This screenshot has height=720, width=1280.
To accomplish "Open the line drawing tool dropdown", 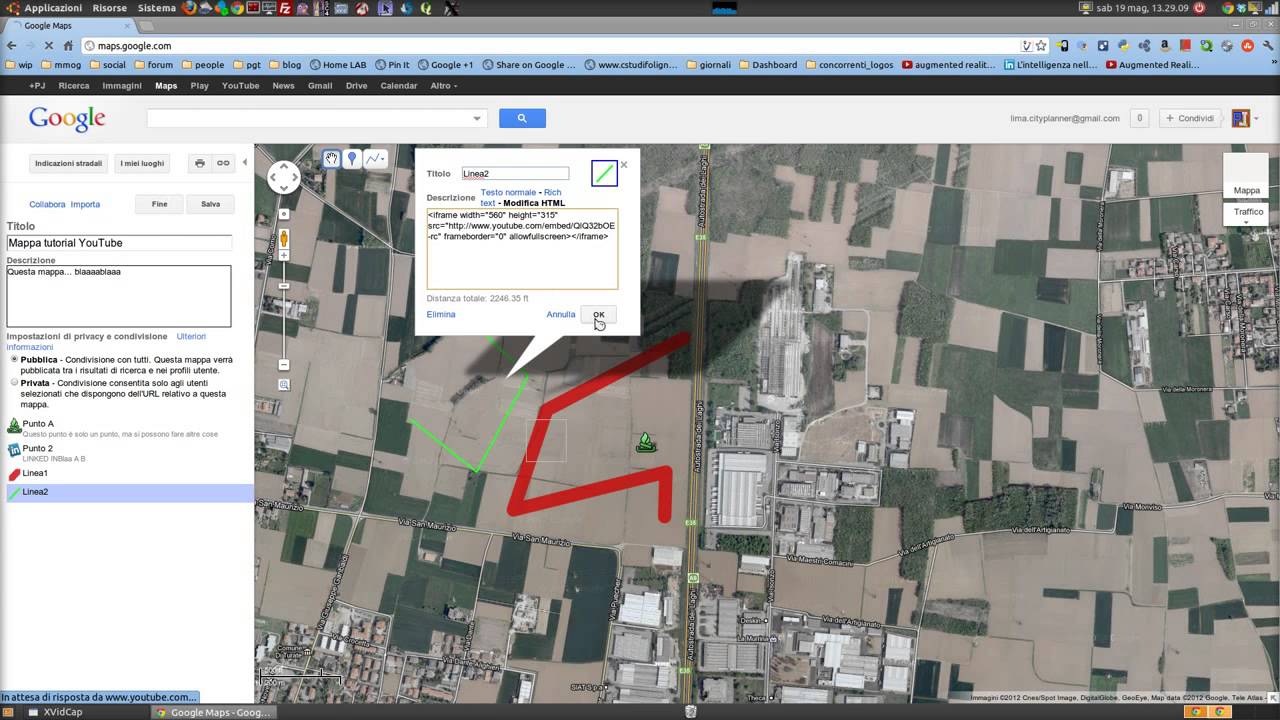I will click(x=375, y=159).
